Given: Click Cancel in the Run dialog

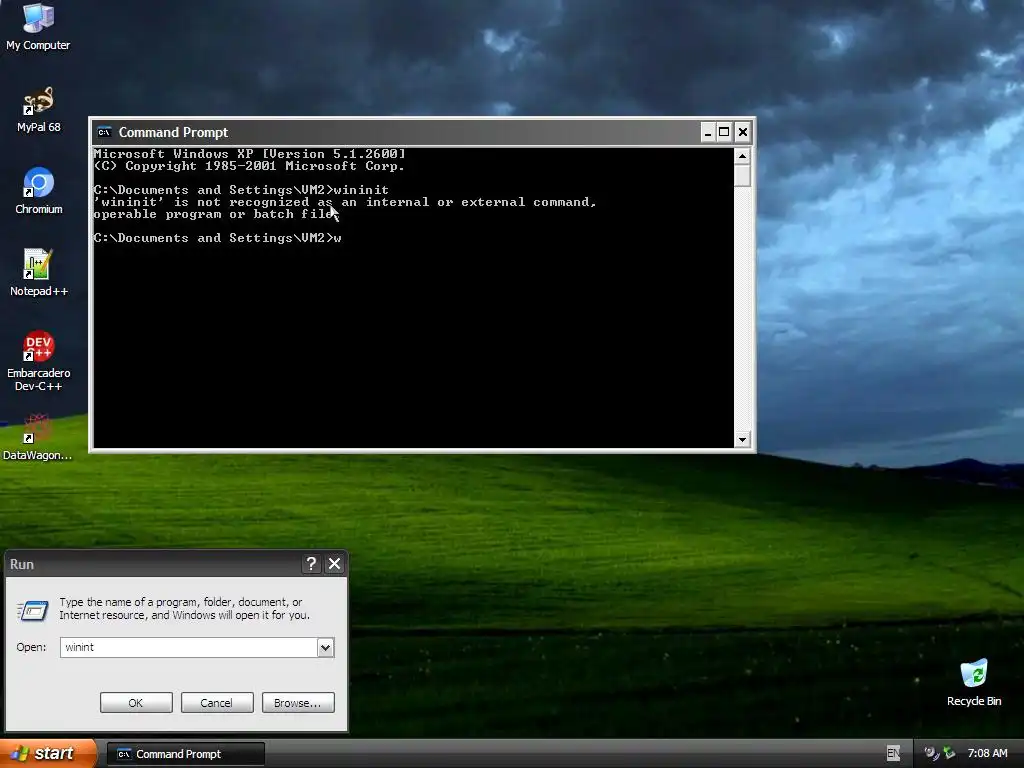Looking at the screenshot, I should [x=217, y=703].
